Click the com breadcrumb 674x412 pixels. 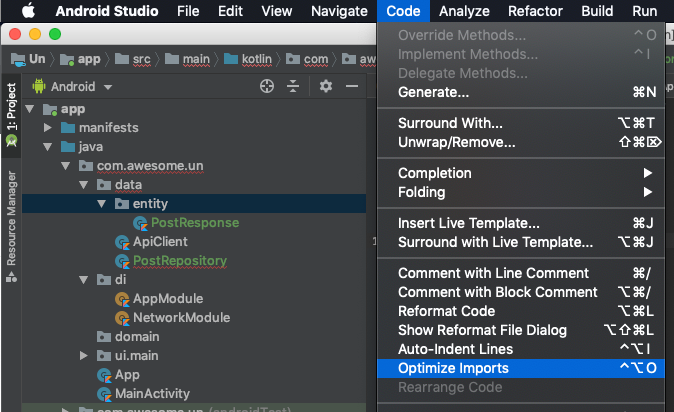click(307, 59)
